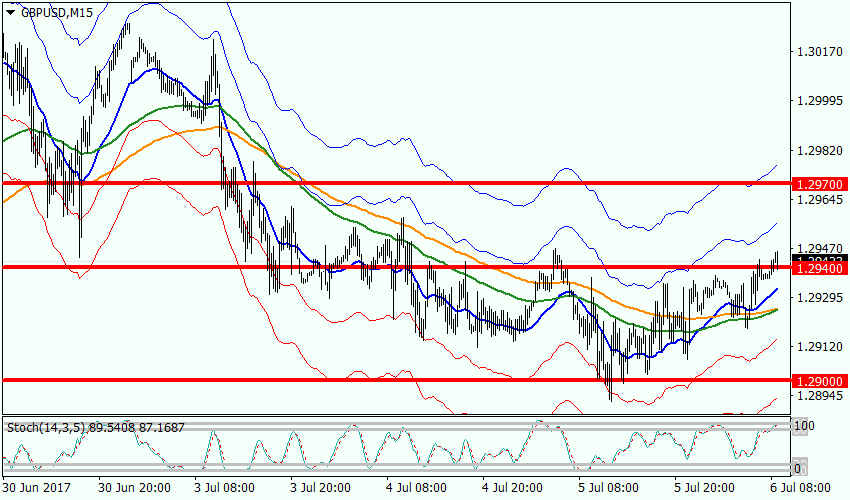Viewport: 850px width, 500px height.
Task: Click the 6 Jul 08:00 time label
Action: pos(799,488)
